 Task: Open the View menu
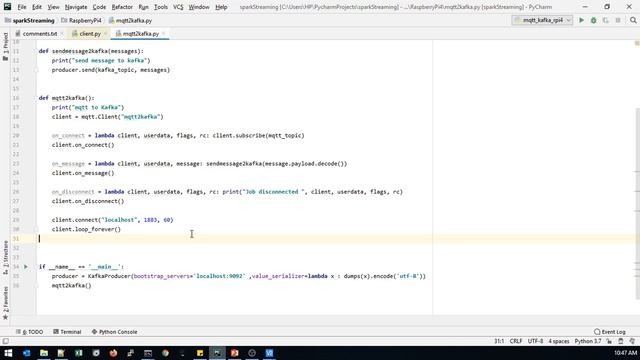coord(53,7)
